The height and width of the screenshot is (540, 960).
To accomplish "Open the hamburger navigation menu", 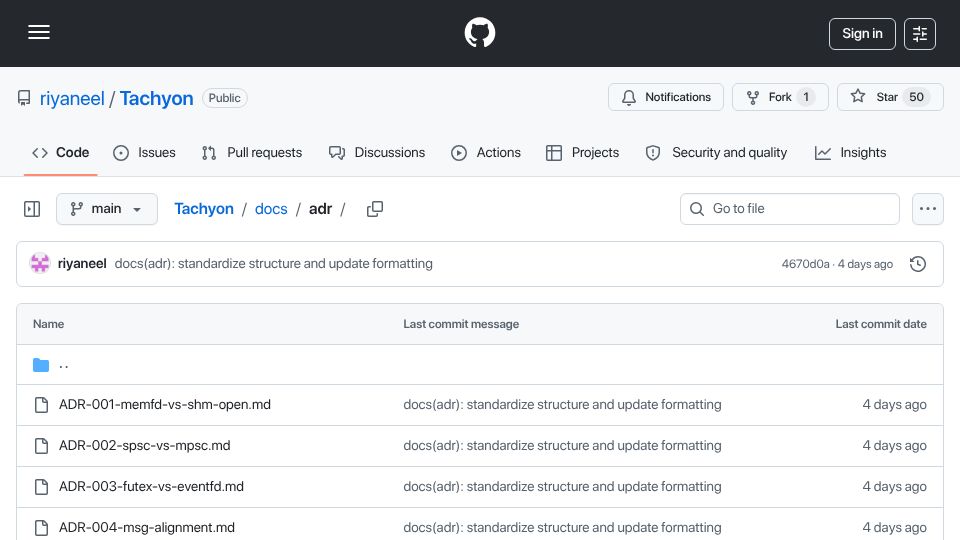I will coord(39,32).
